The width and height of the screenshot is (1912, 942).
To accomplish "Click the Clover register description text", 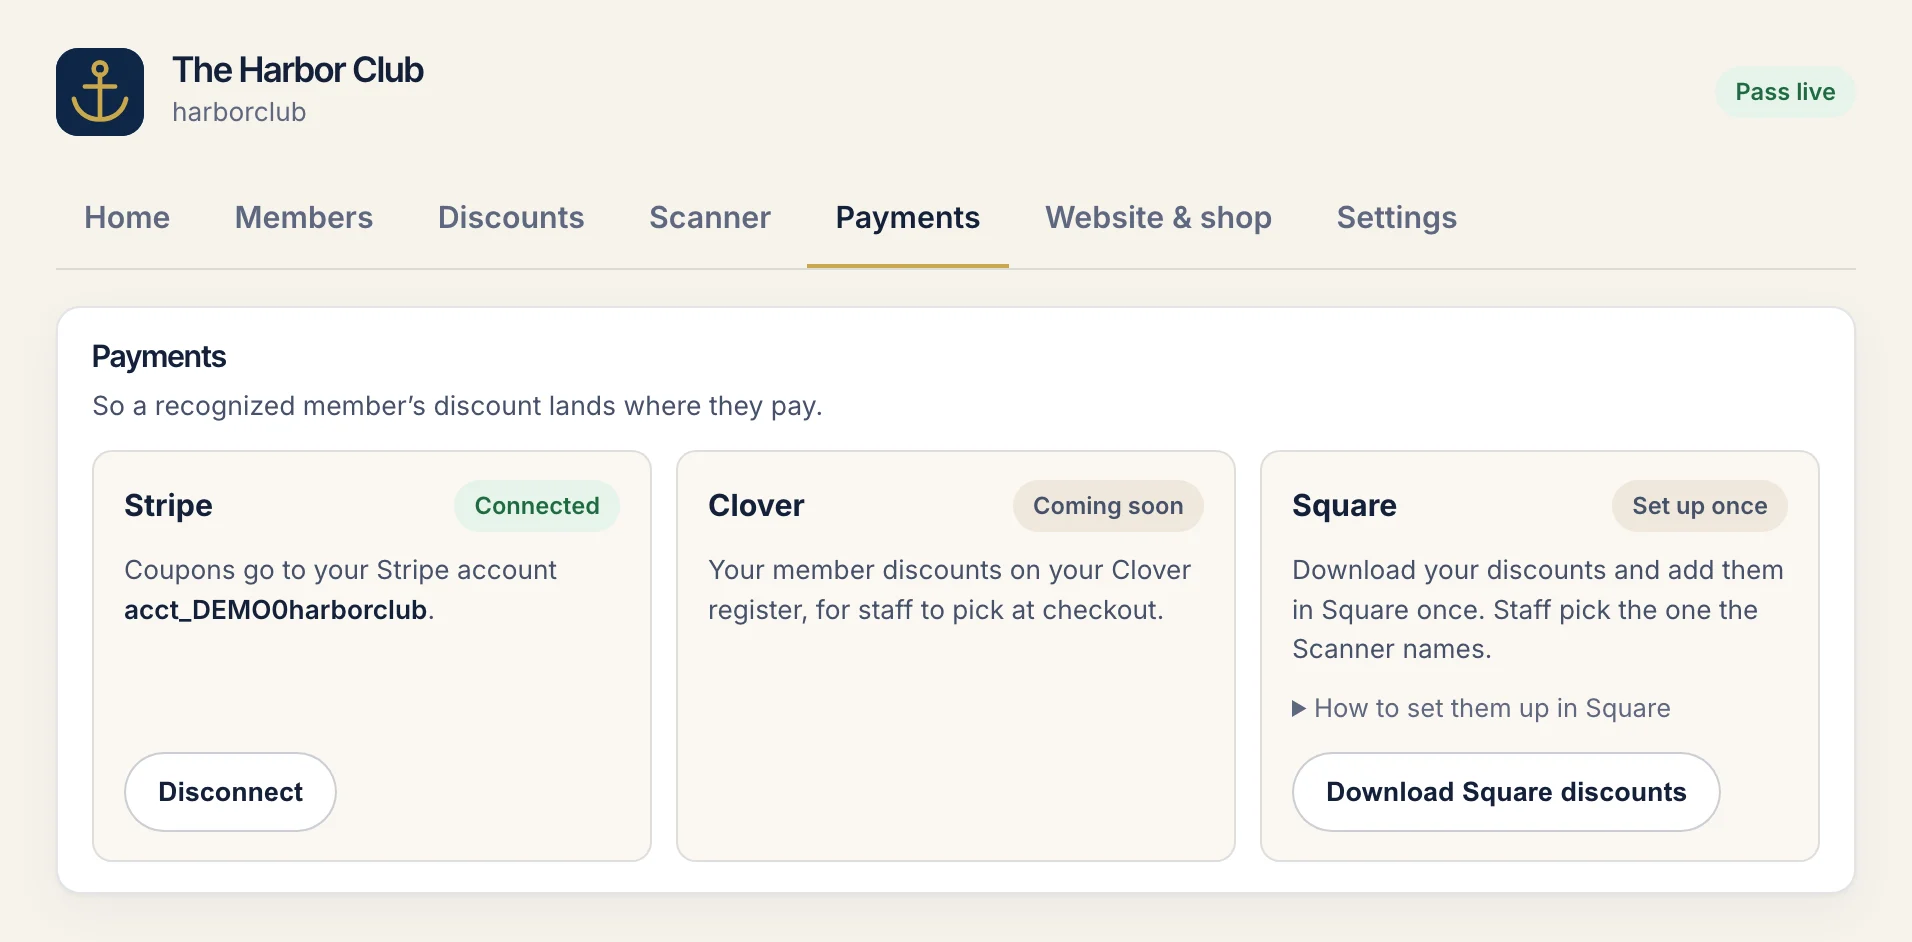I will [x=950, y=590].
